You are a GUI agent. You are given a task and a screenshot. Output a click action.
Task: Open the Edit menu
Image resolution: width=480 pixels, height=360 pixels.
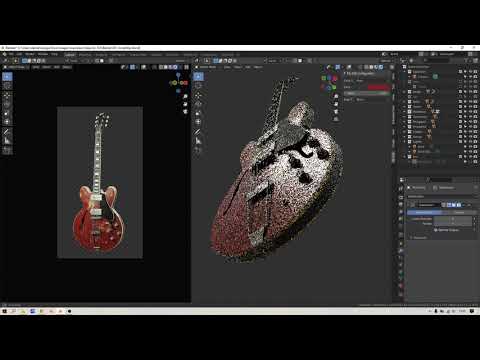pyautogui.click(x=20, y=54)
